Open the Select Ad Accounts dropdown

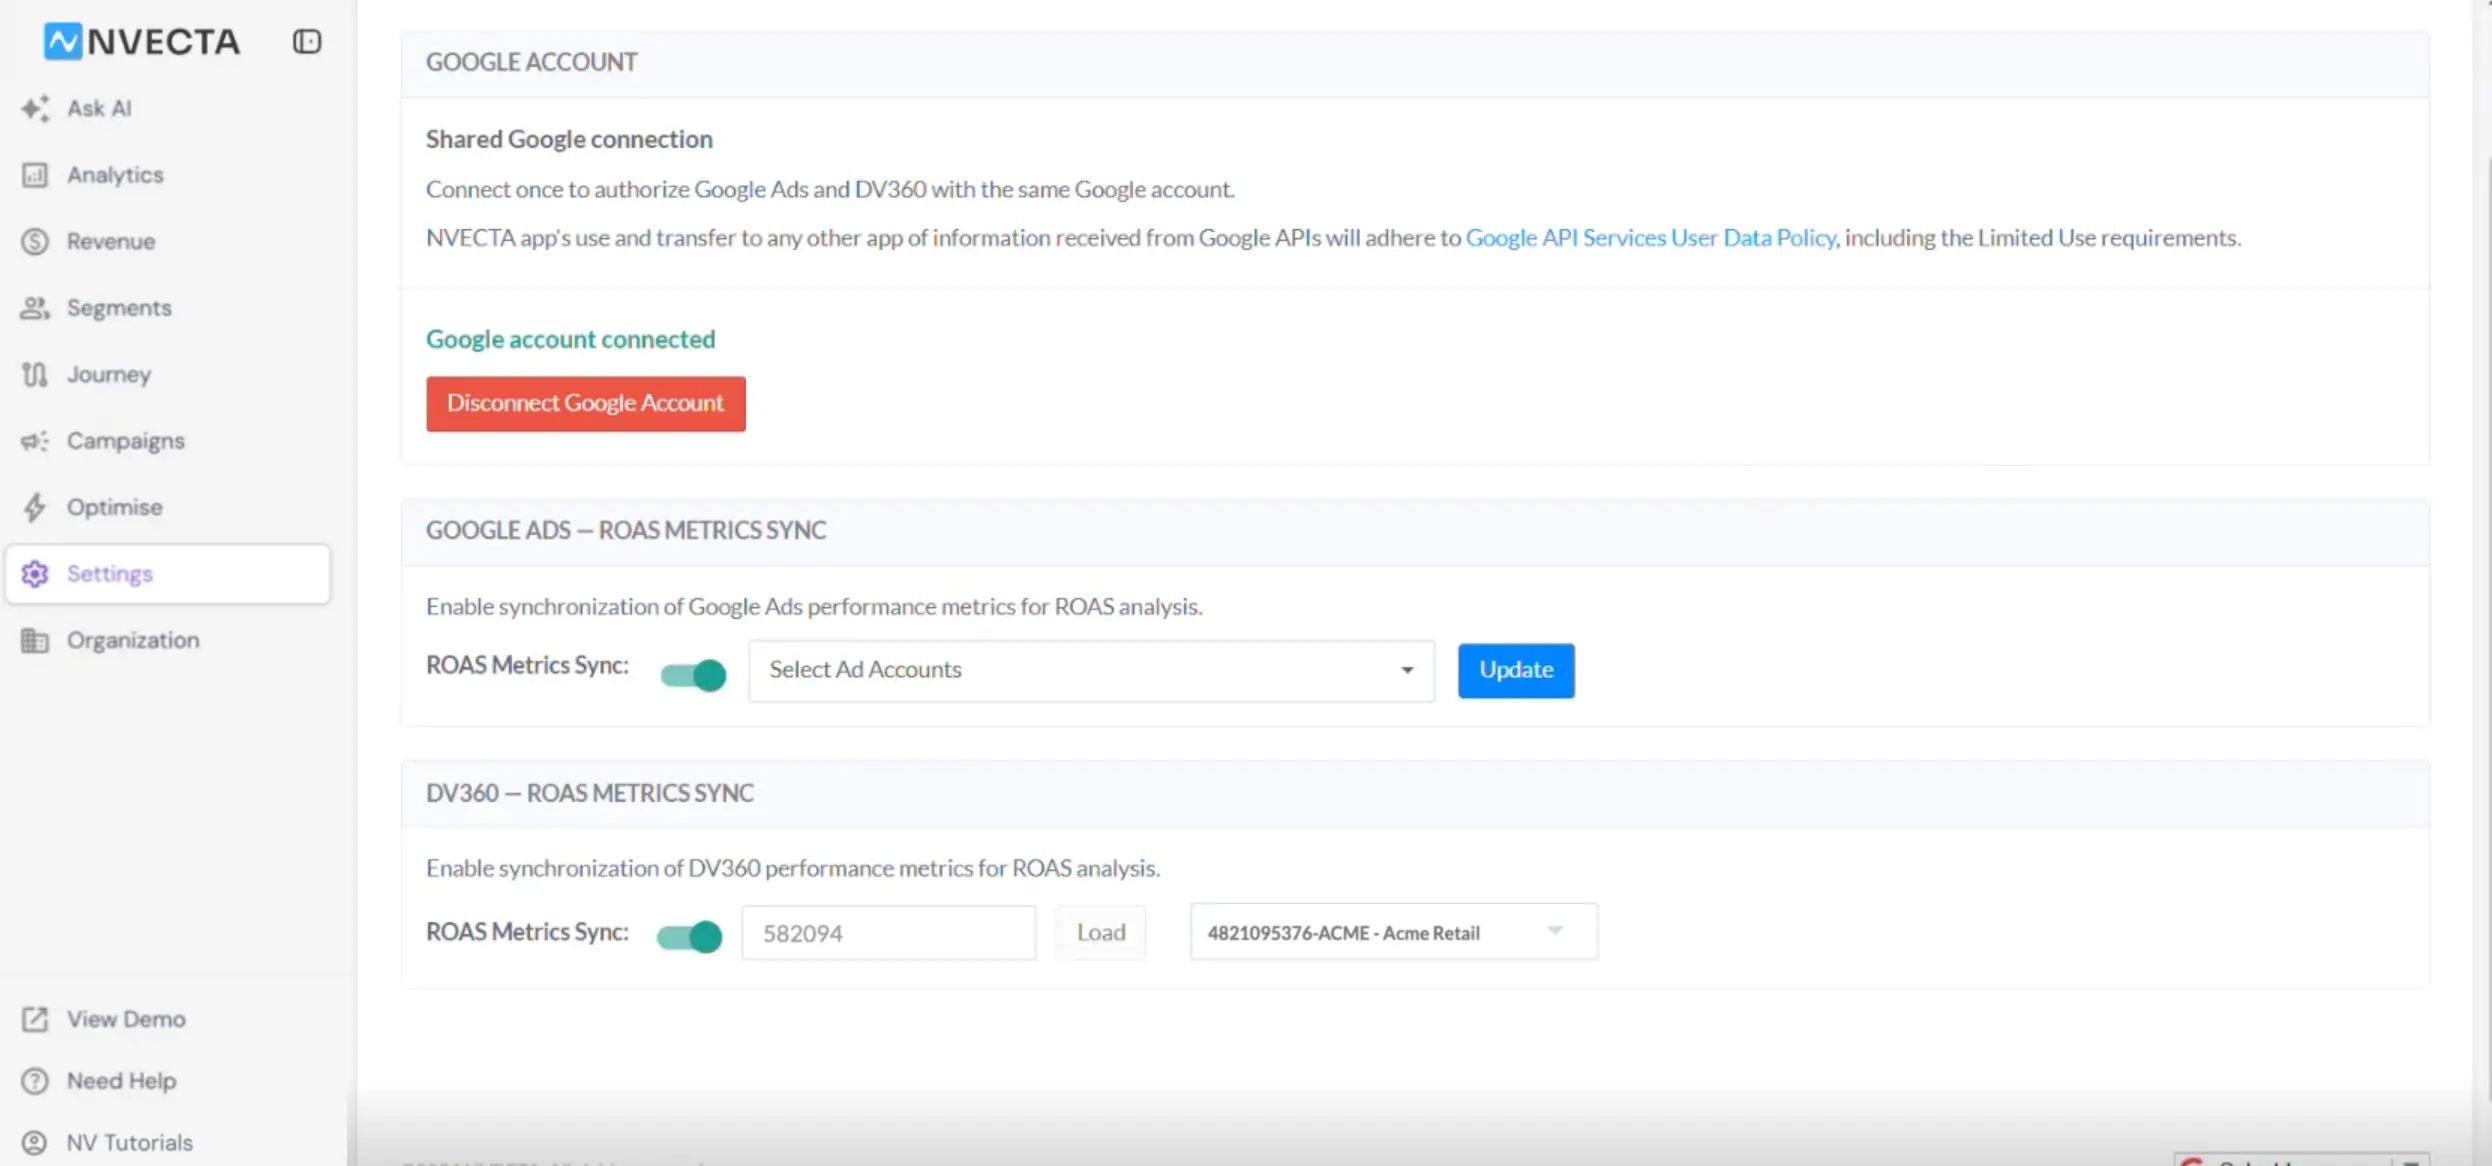point(1091,670)
